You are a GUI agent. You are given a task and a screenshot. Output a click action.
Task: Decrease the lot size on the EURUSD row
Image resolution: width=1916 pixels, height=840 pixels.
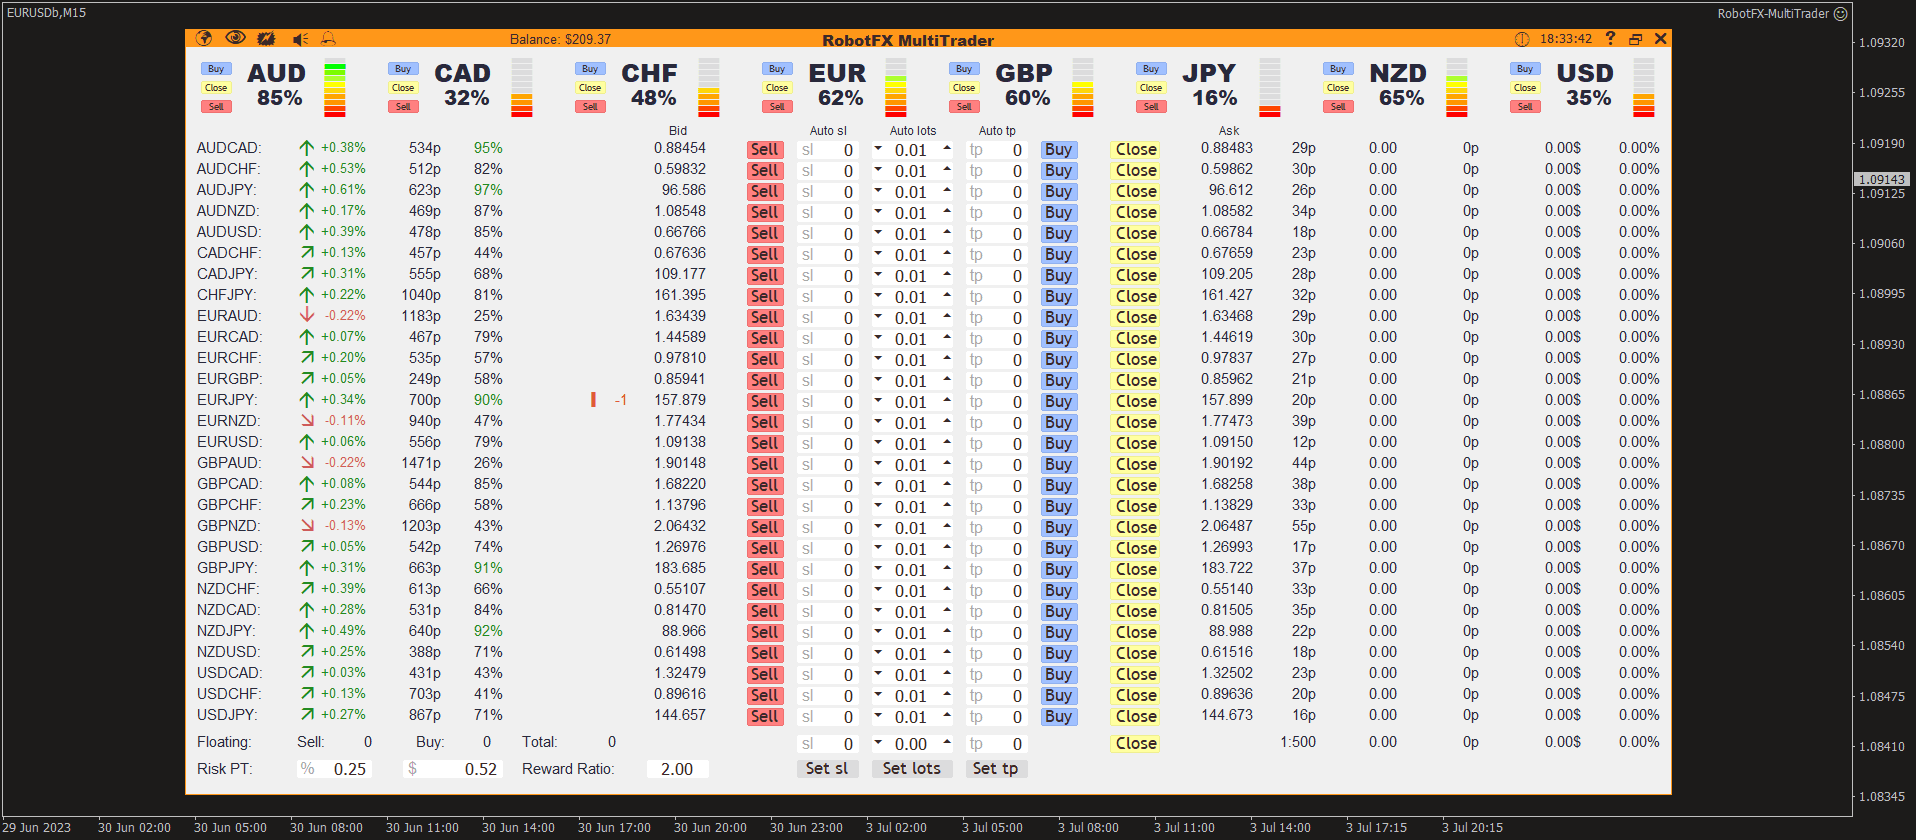878,442
